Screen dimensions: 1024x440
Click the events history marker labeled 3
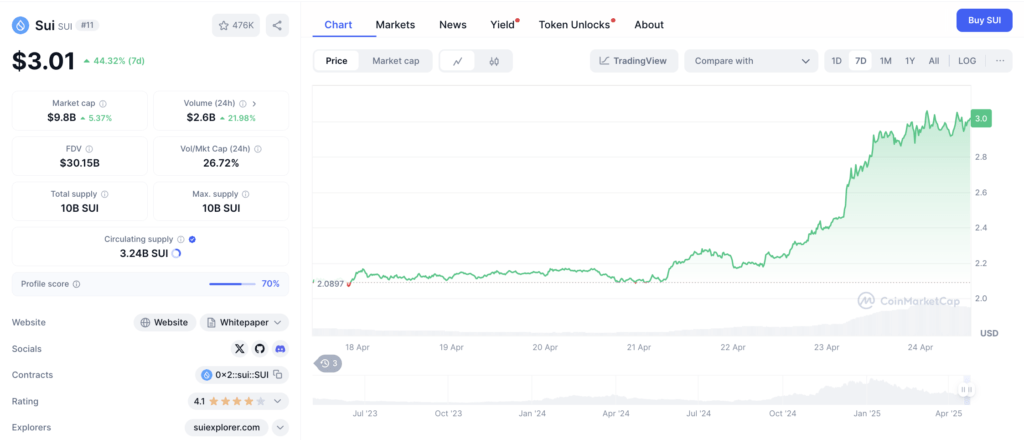click(328, 363)
